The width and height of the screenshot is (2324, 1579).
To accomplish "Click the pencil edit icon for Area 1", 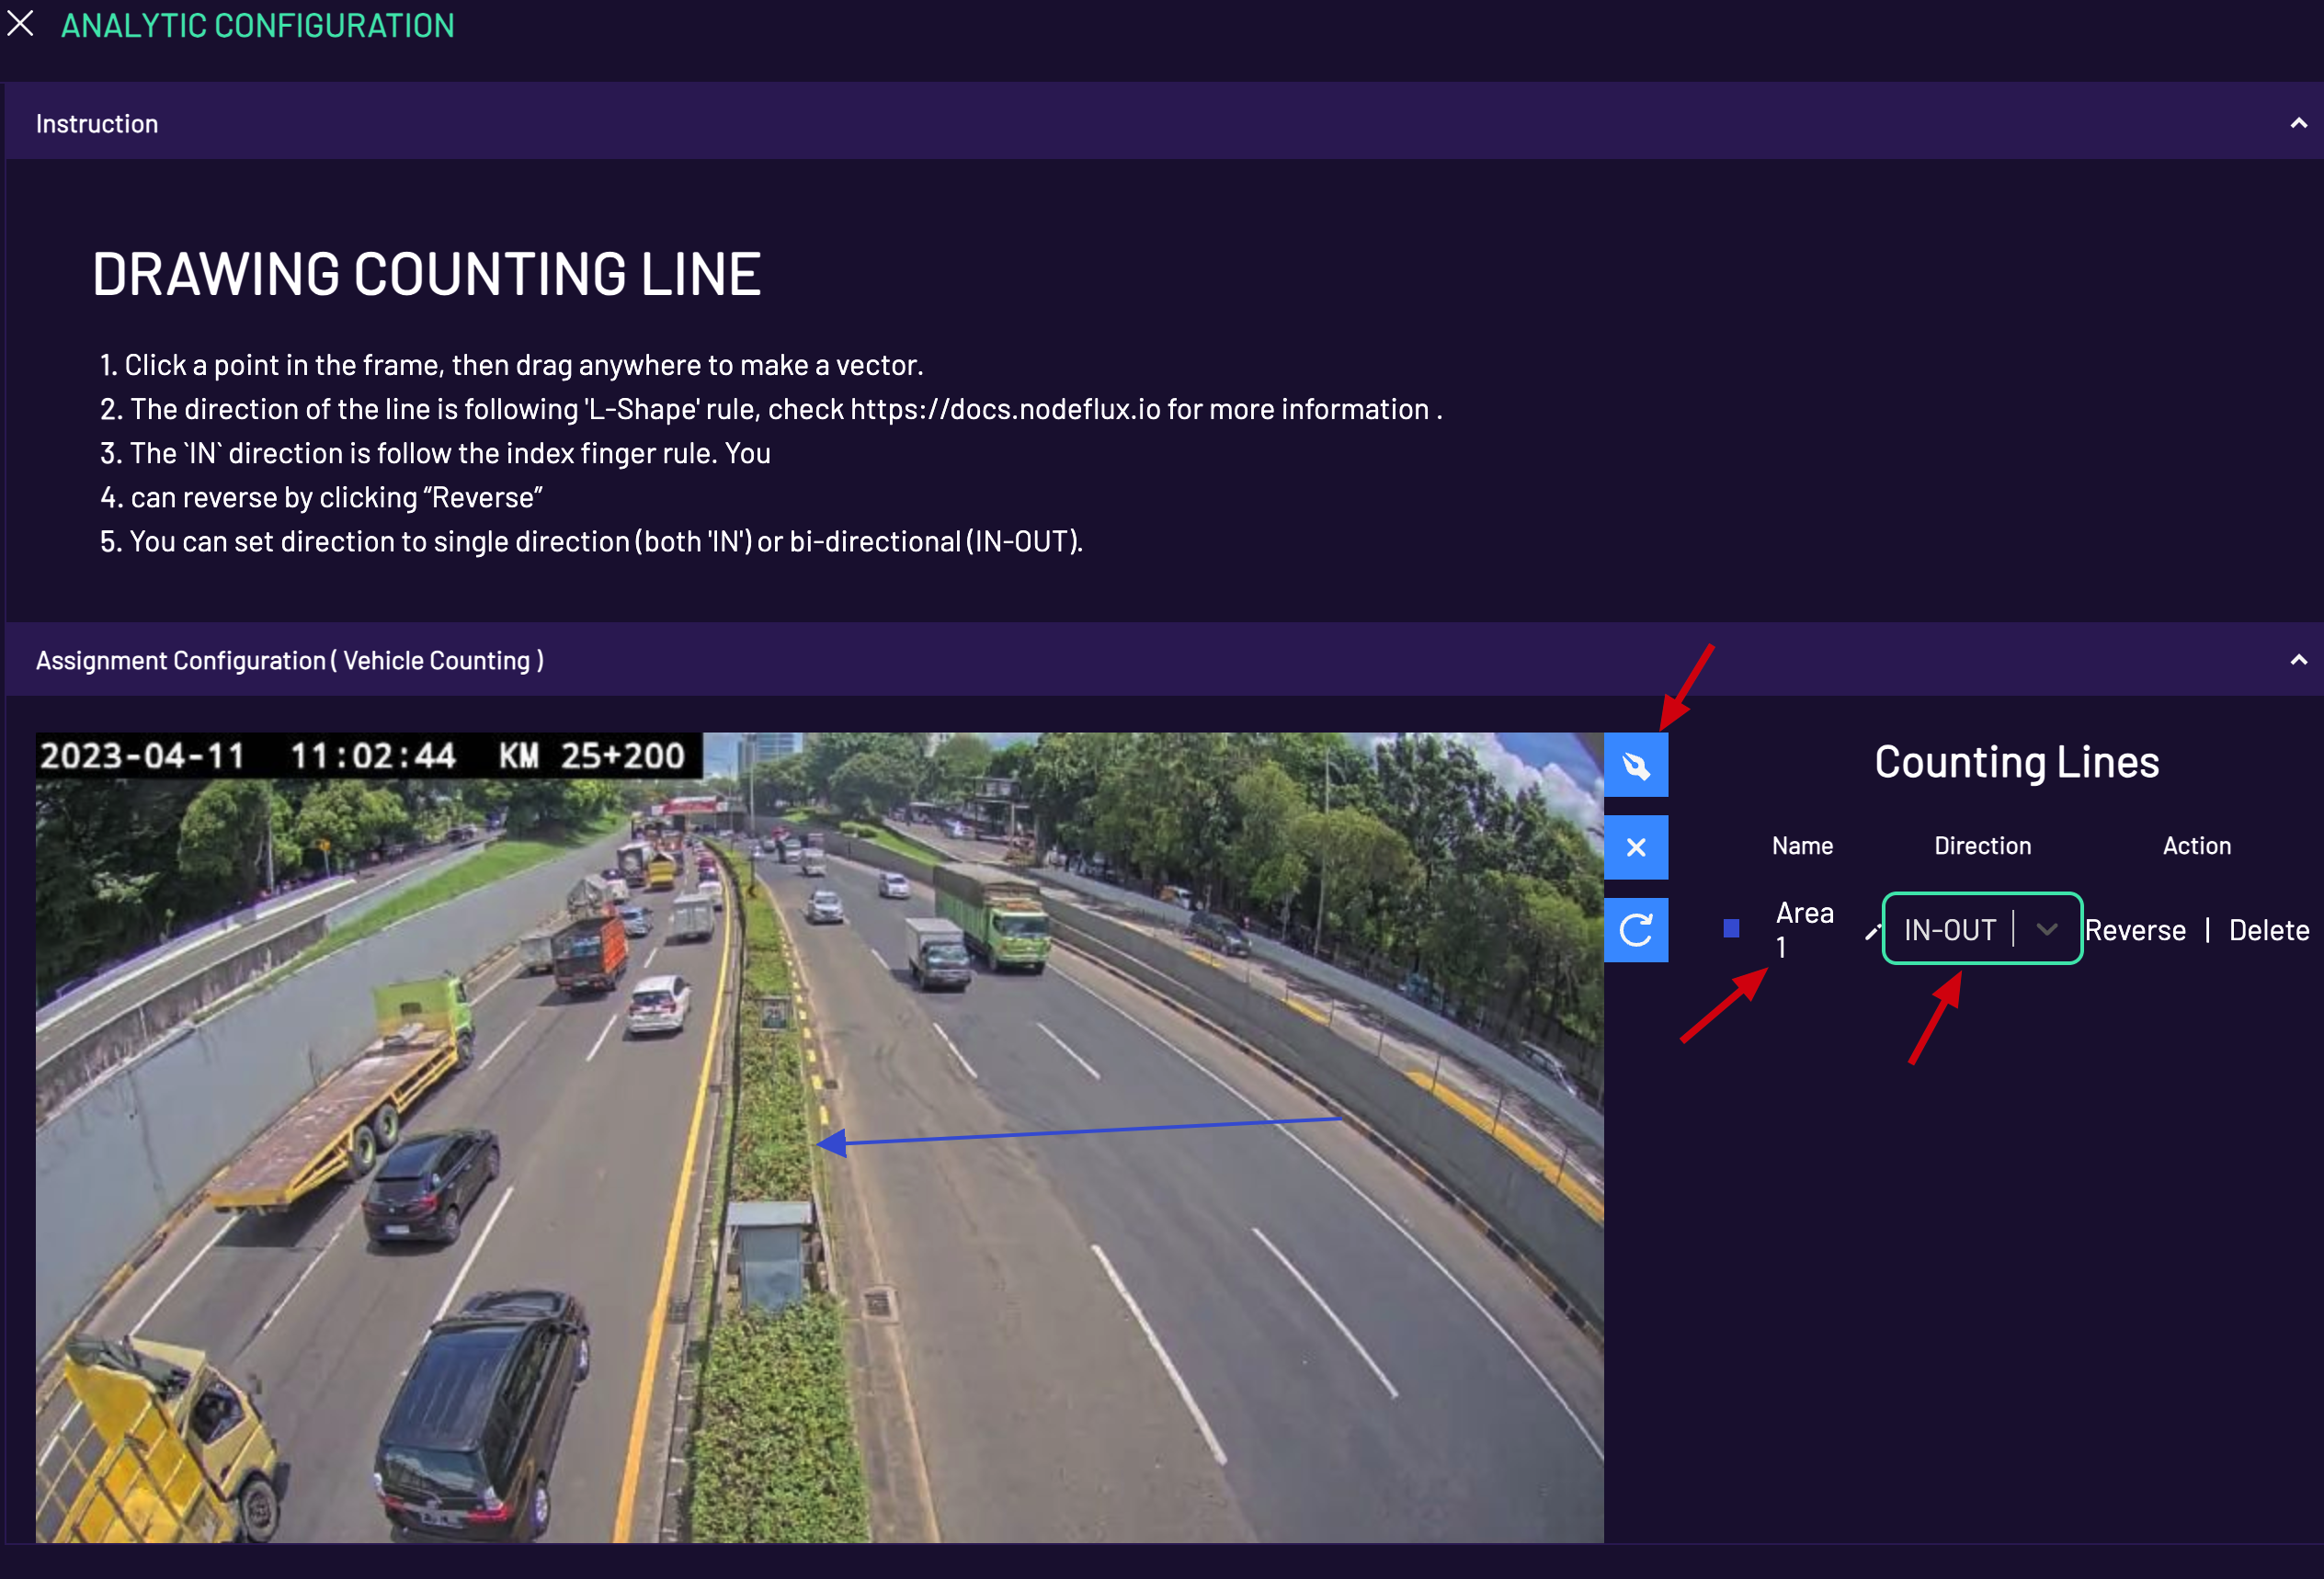I will tap(1871, 933).
